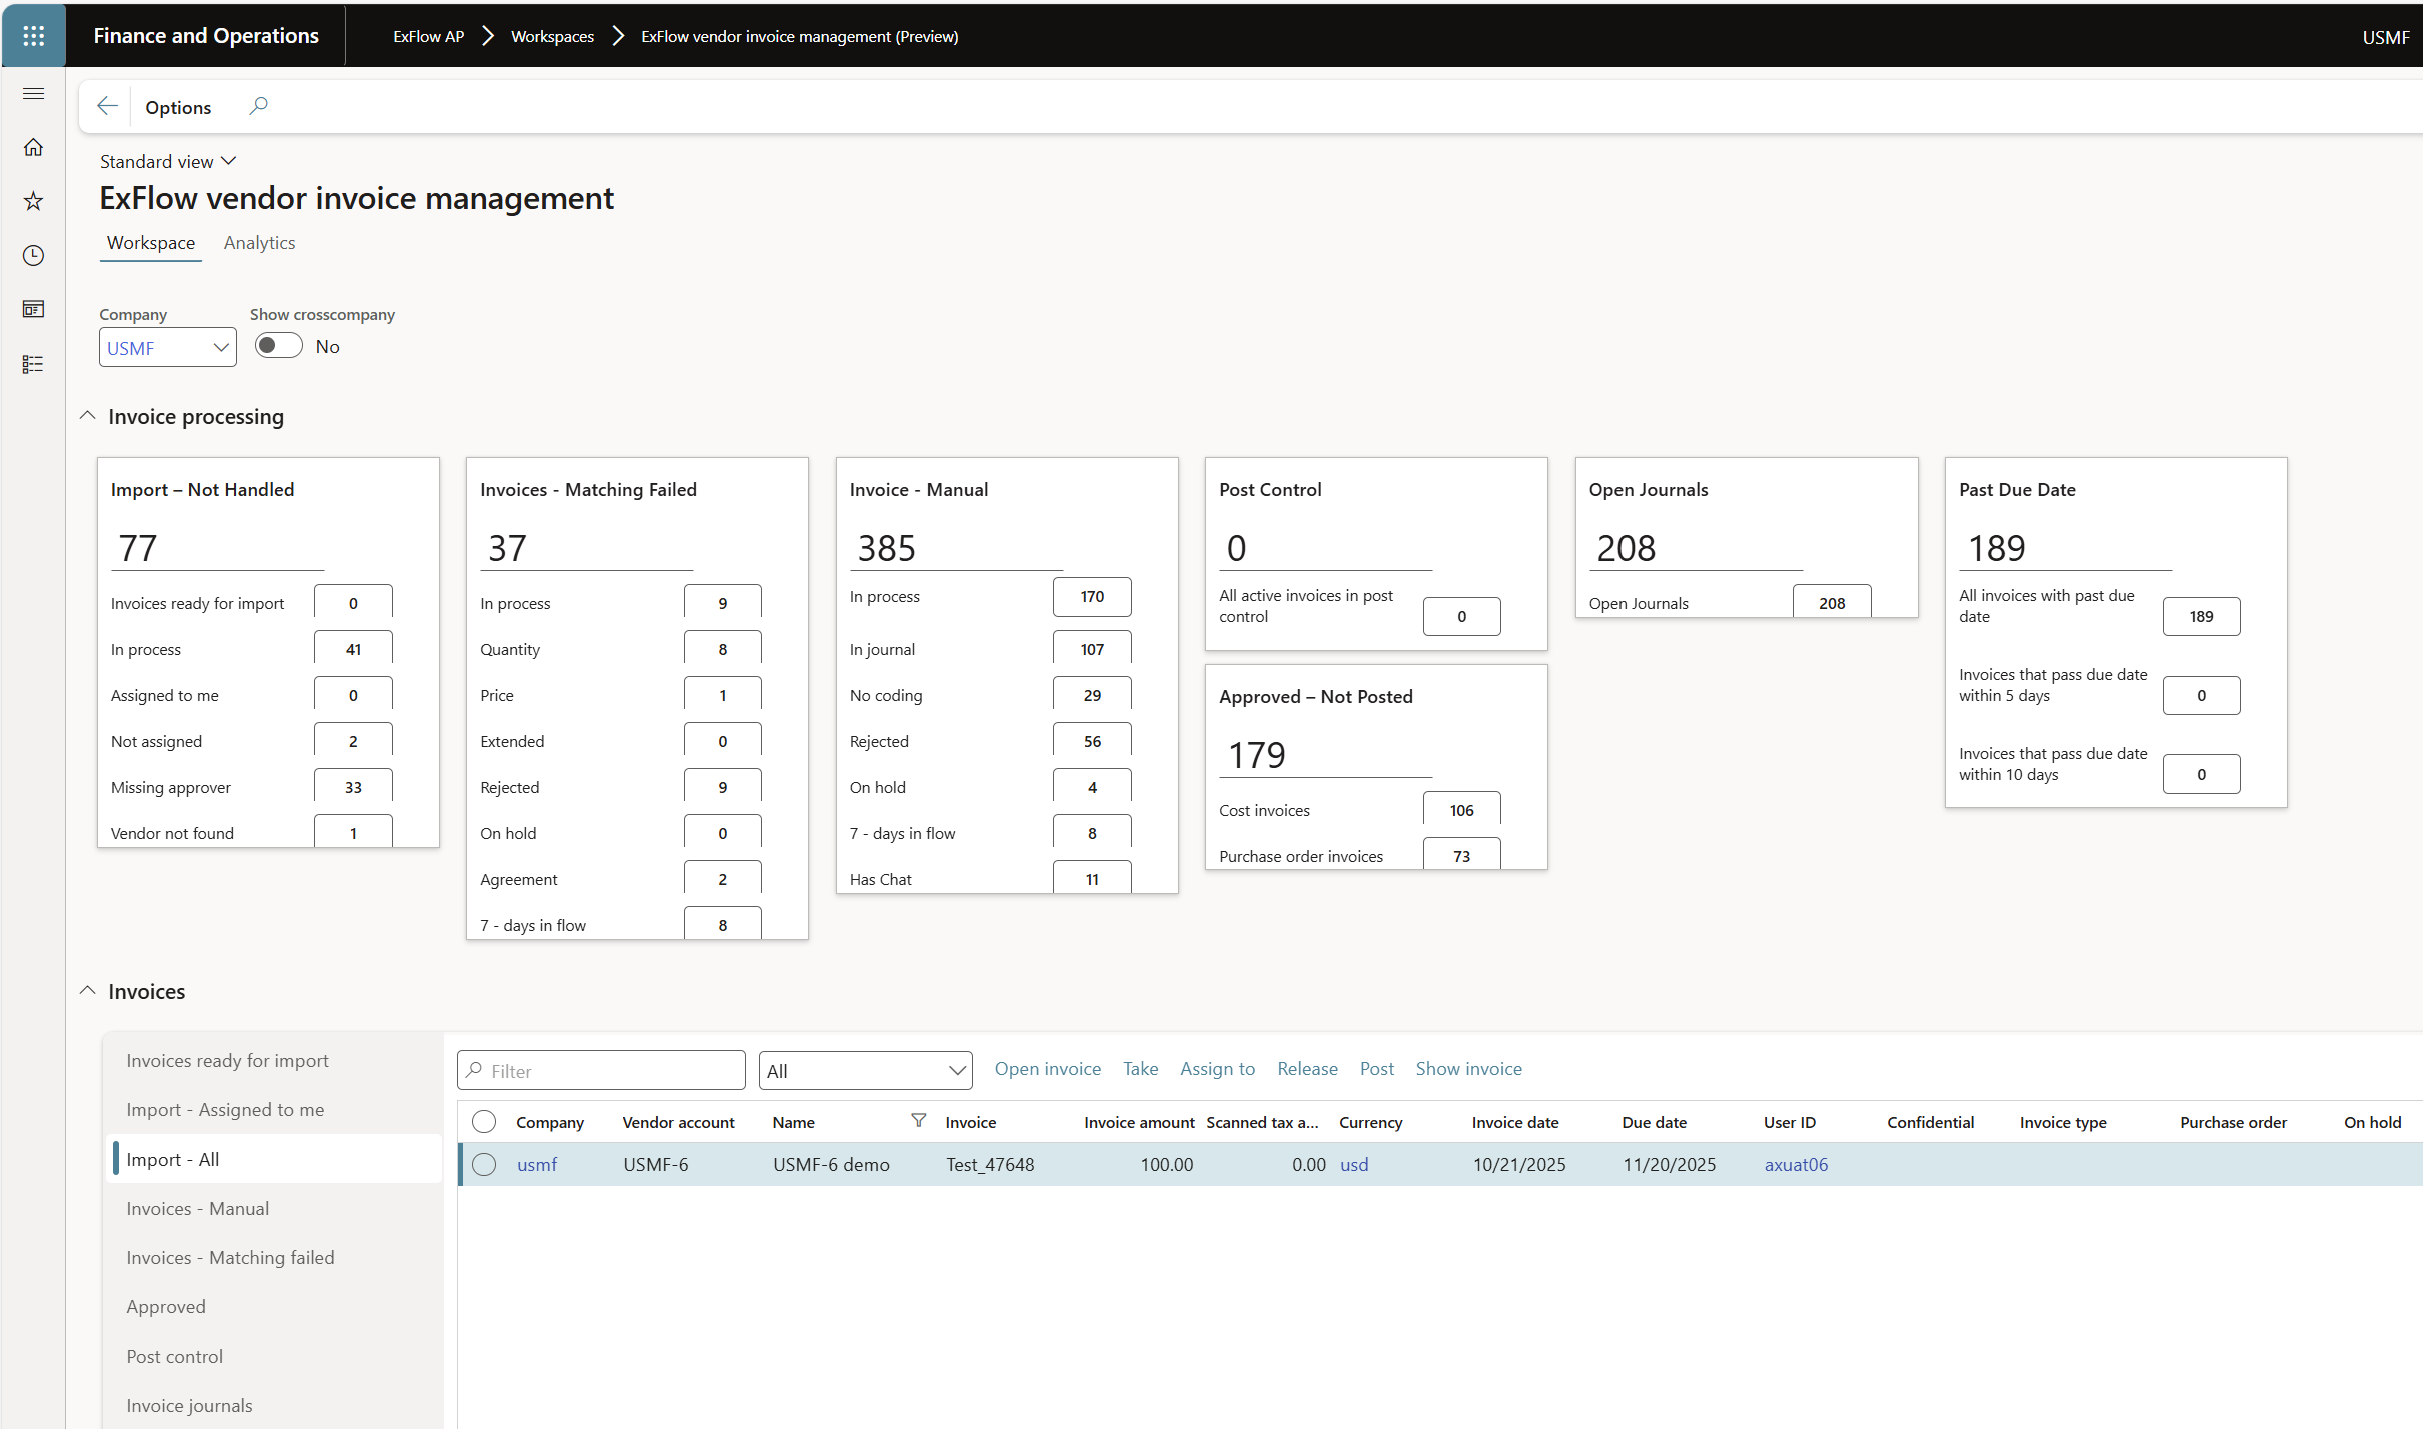Open the app launcher waffle icon
Screen dimensions: 2423x1429
pos(33,36)
